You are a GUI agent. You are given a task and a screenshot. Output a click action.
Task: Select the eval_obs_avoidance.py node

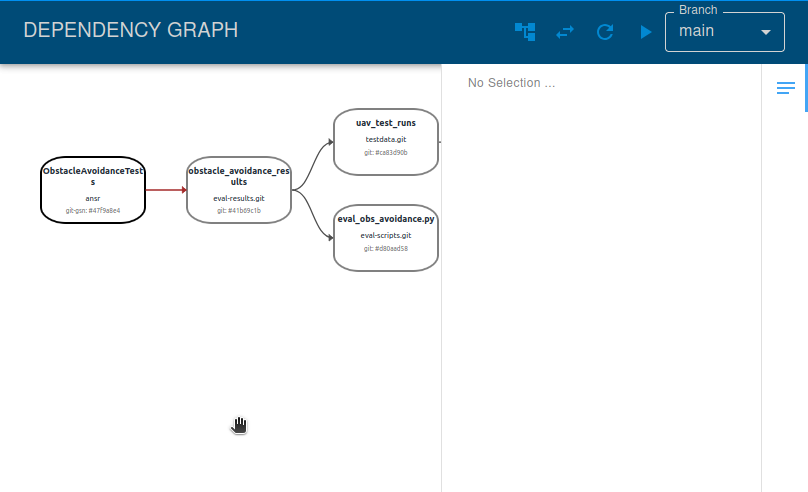click(386, 238)
